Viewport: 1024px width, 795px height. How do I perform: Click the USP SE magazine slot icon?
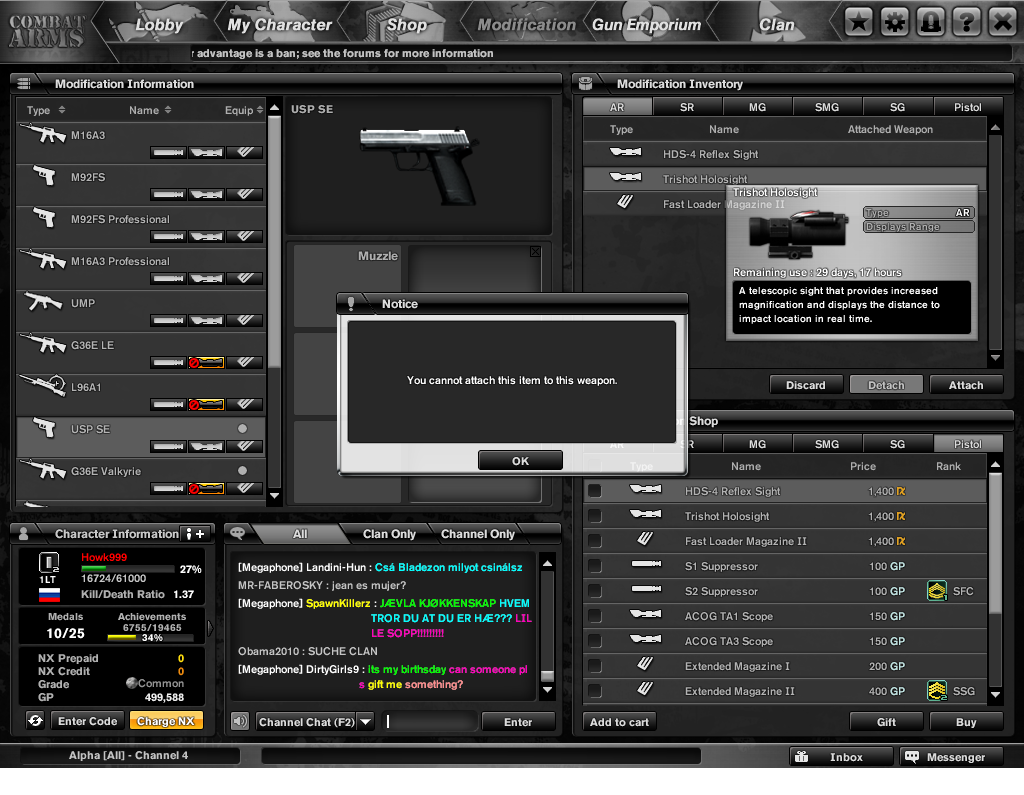pos(245,447)
